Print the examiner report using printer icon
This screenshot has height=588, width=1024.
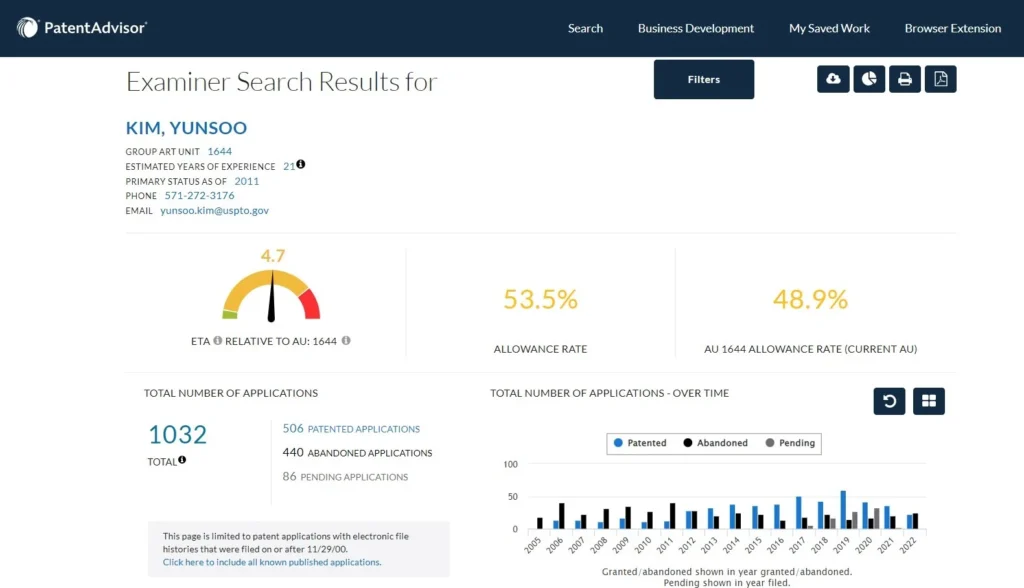pyautogui.click(x=904, y=79)
